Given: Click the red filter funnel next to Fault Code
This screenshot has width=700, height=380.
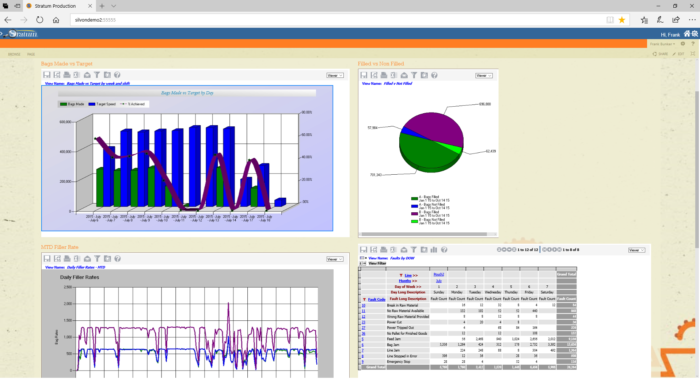Looking at the screenshot, I should [x=364, y=299].
